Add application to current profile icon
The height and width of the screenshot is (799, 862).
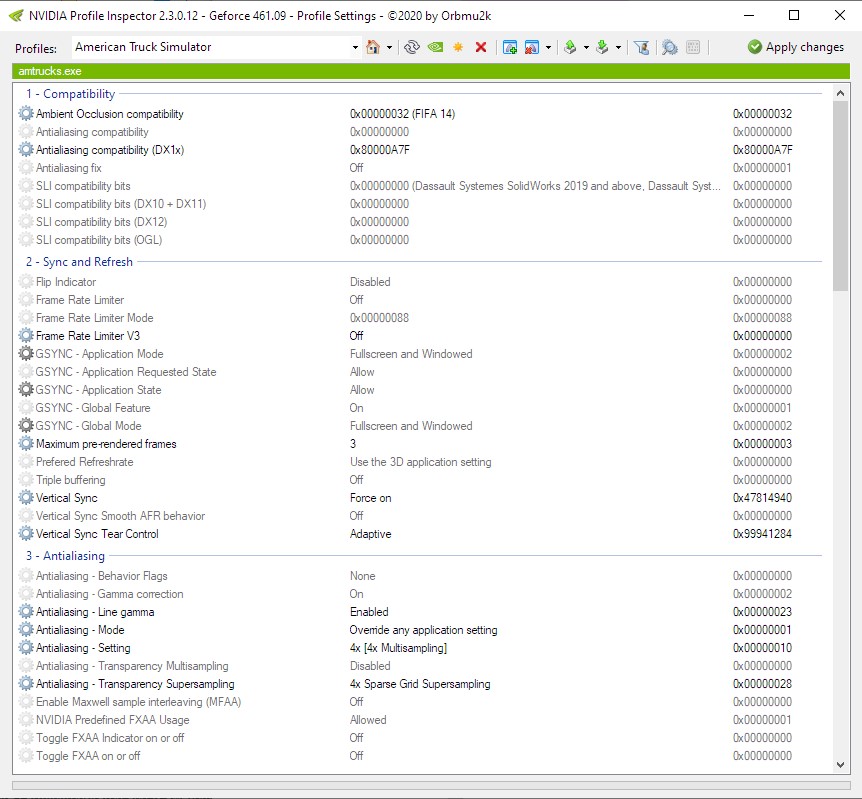coord(510,47)
